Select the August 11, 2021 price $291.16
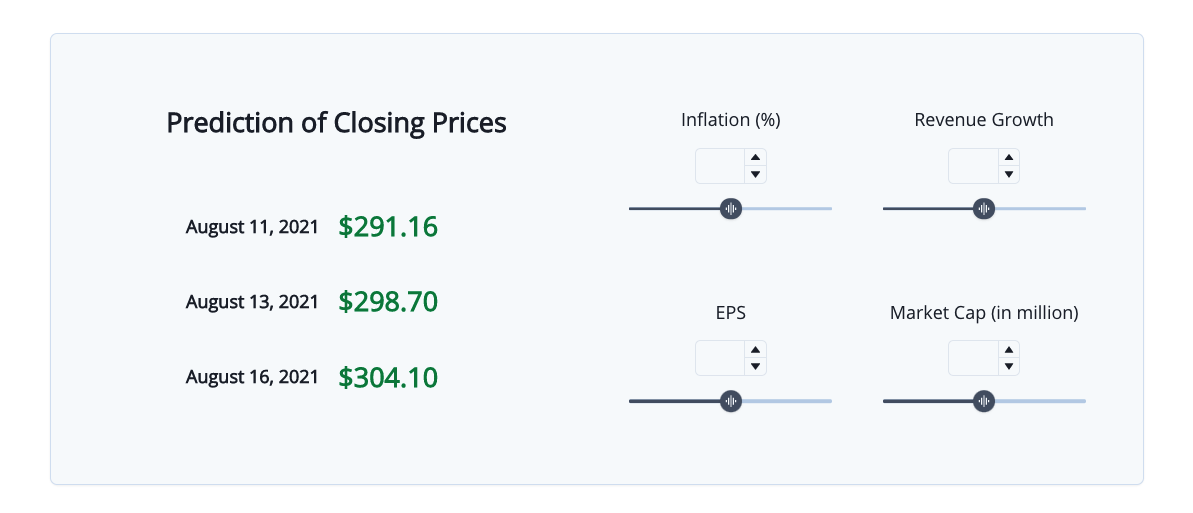 tap(388, 227)
